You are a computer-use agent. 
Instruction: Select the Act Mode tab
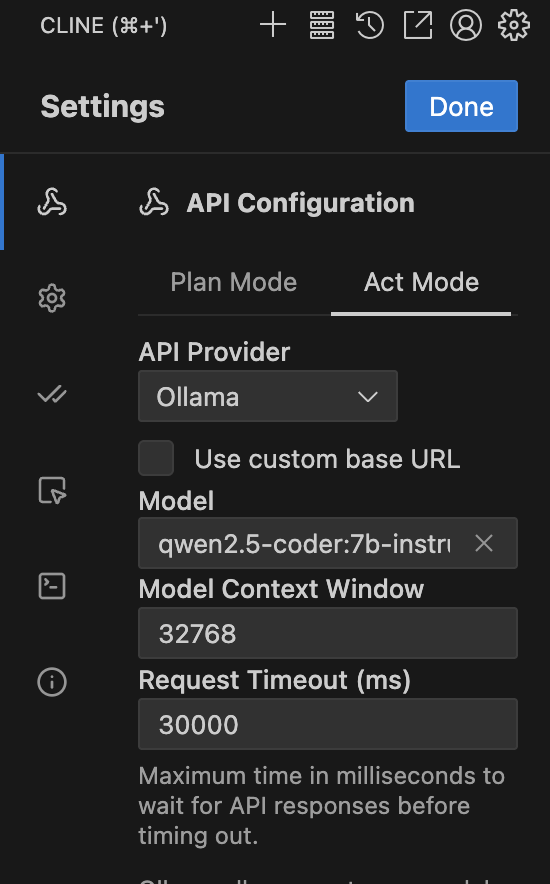[x=422, y=282]
